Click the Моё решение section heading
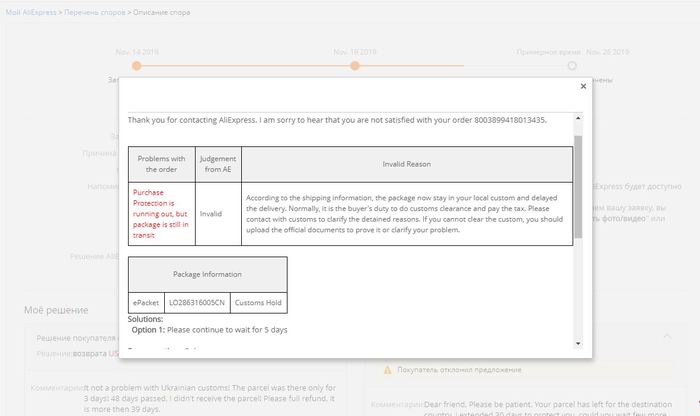 56,311
